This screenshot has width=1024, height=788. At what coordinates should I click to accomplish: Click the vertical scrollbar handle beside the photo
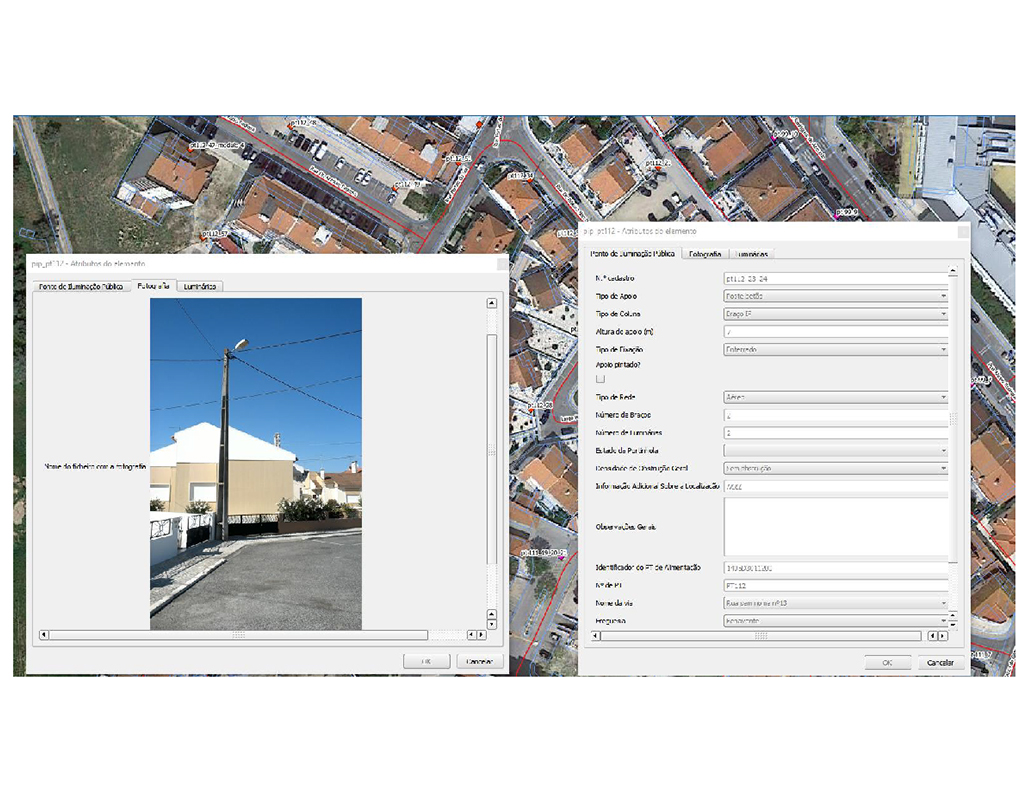click(x=491, y=450)
